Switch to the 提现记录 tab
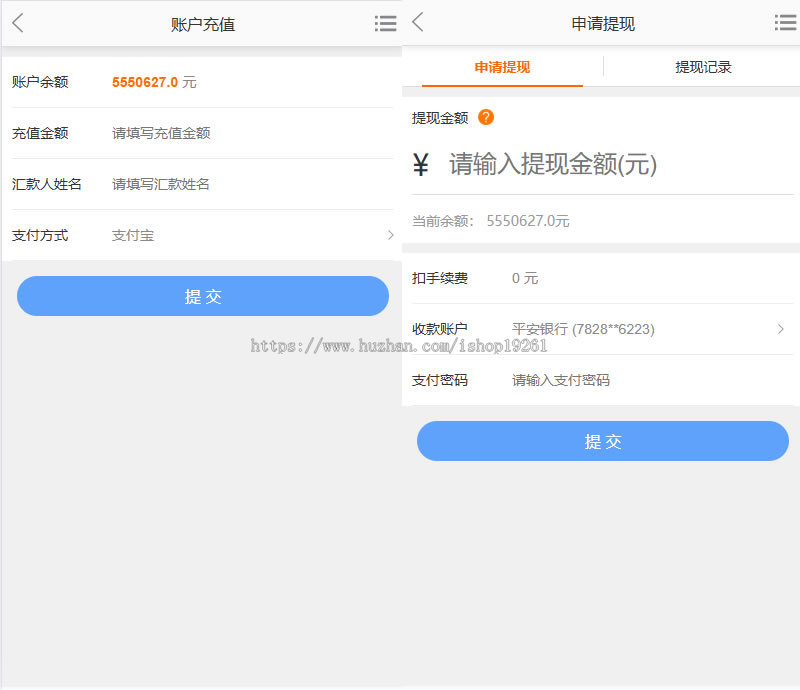 (703, 67)
